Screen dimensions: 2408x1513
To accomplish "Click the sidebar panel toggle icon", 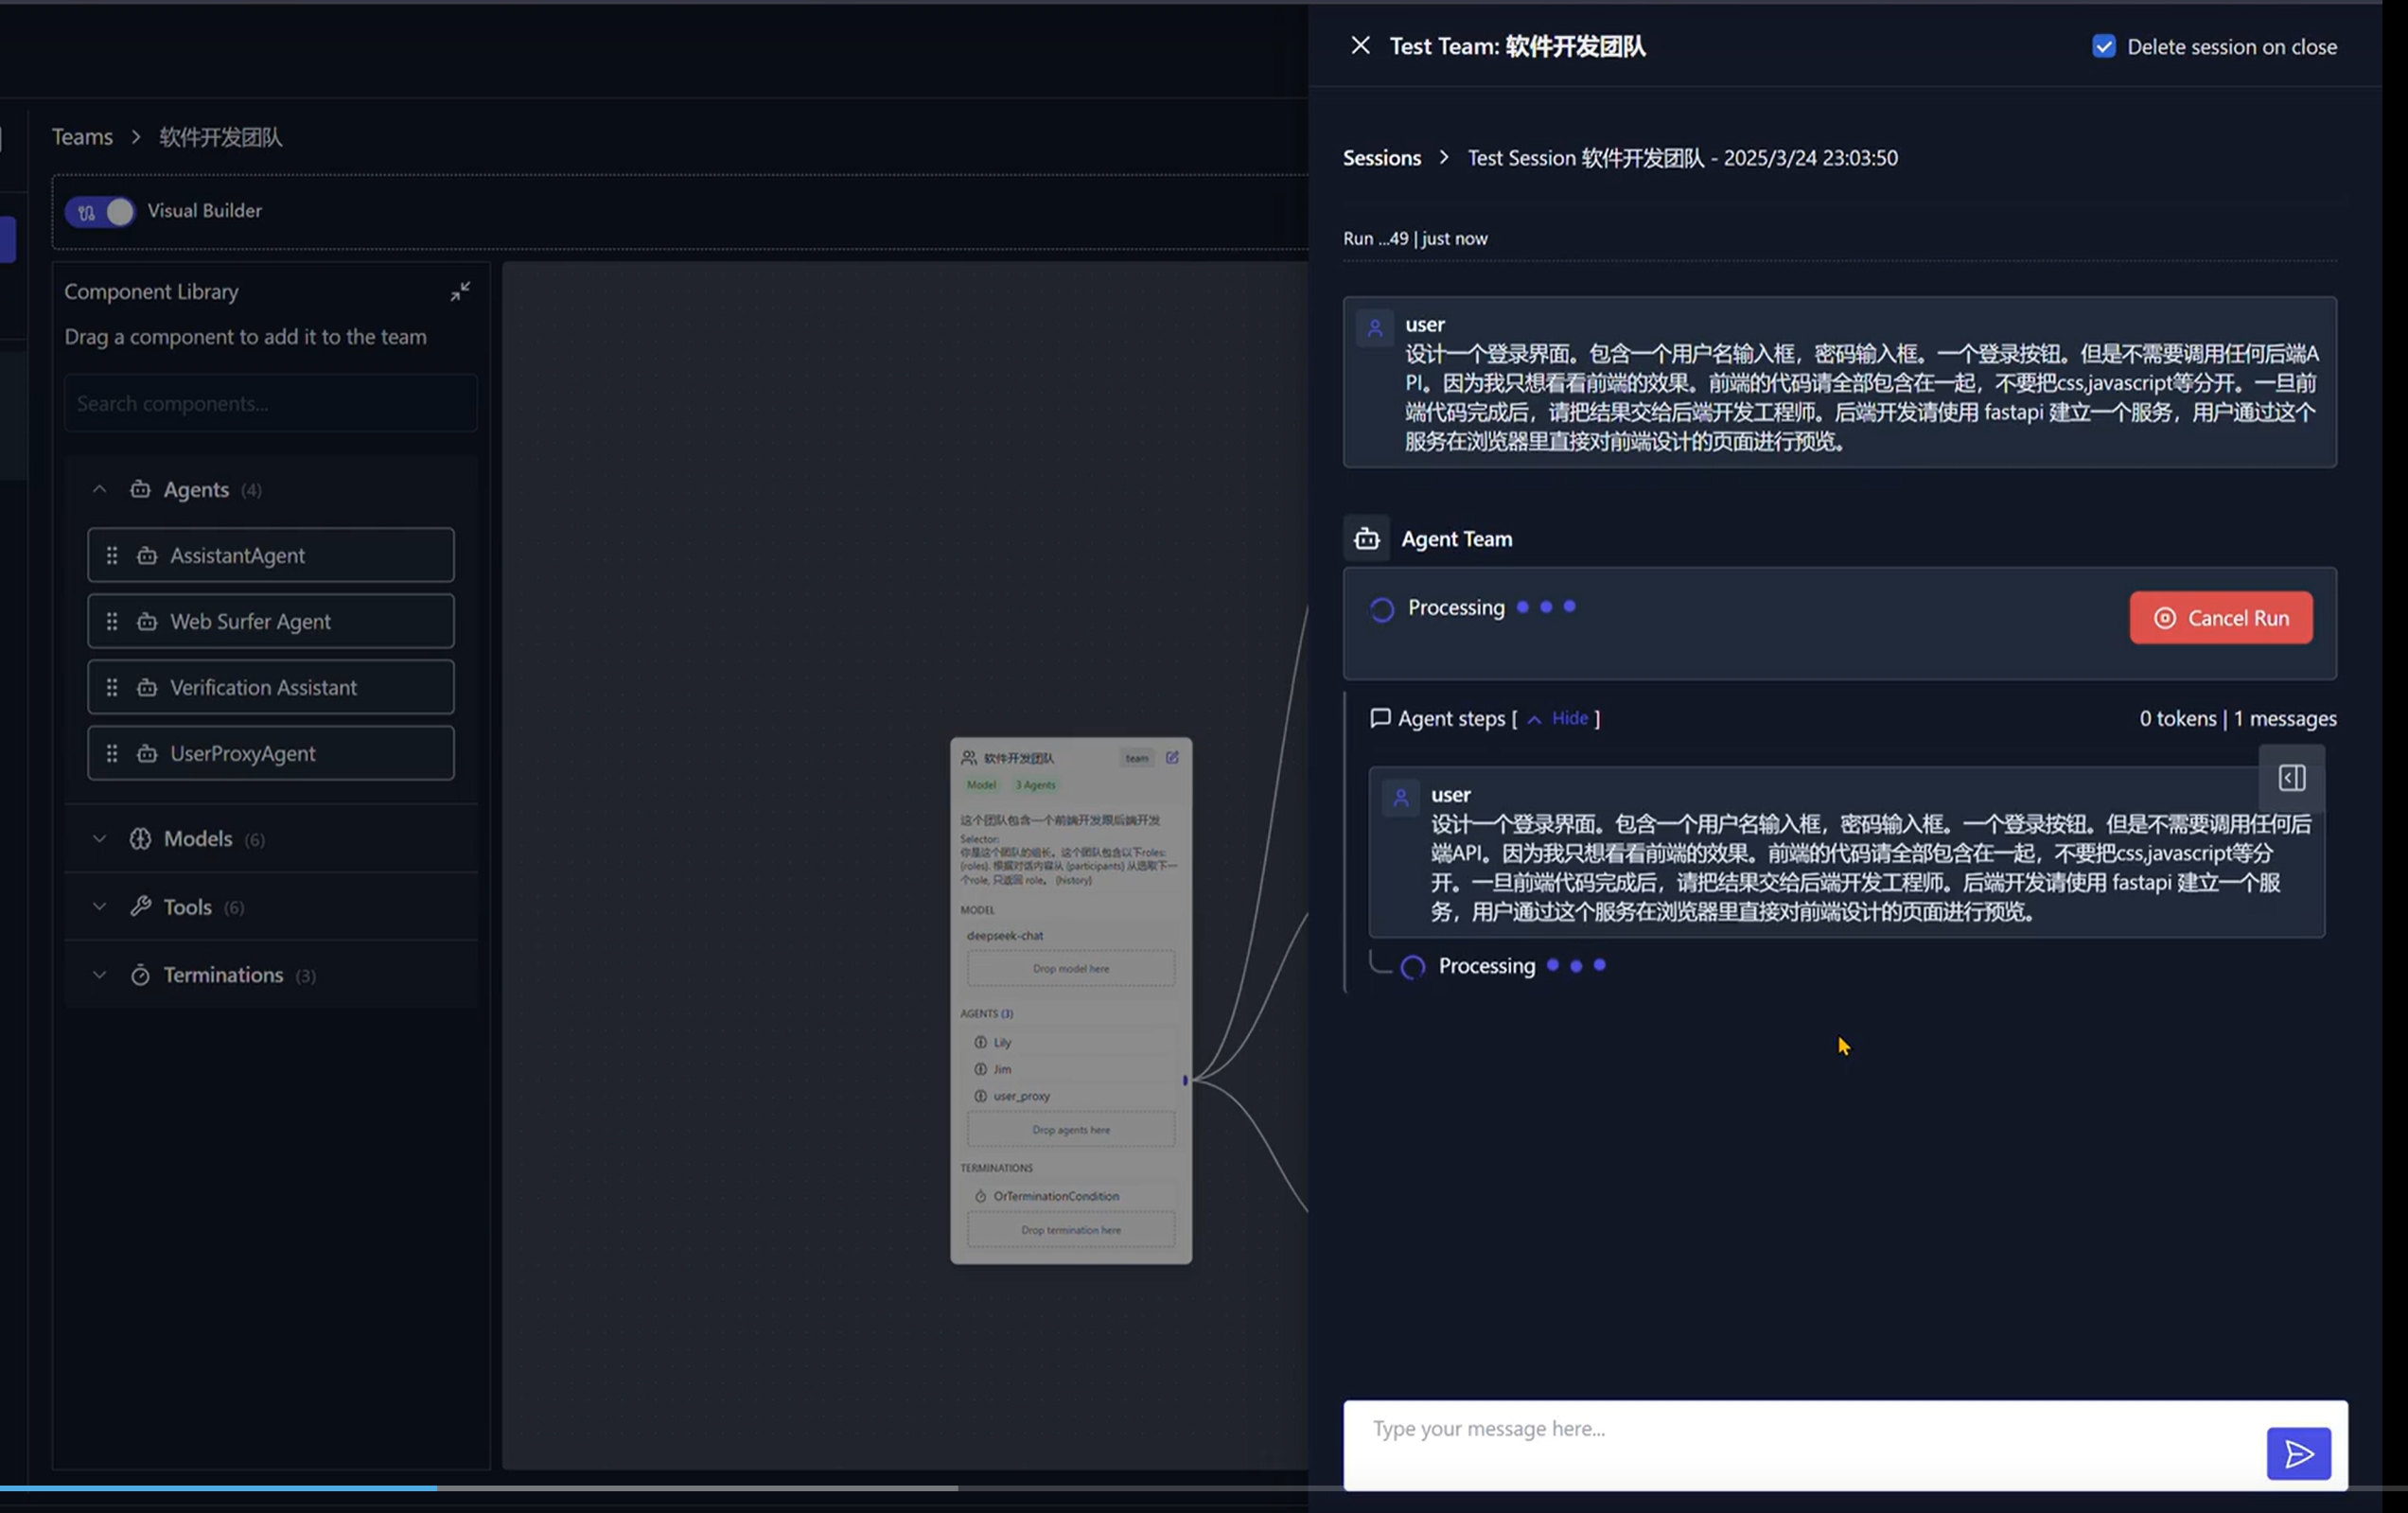I will click(2291, 778).
